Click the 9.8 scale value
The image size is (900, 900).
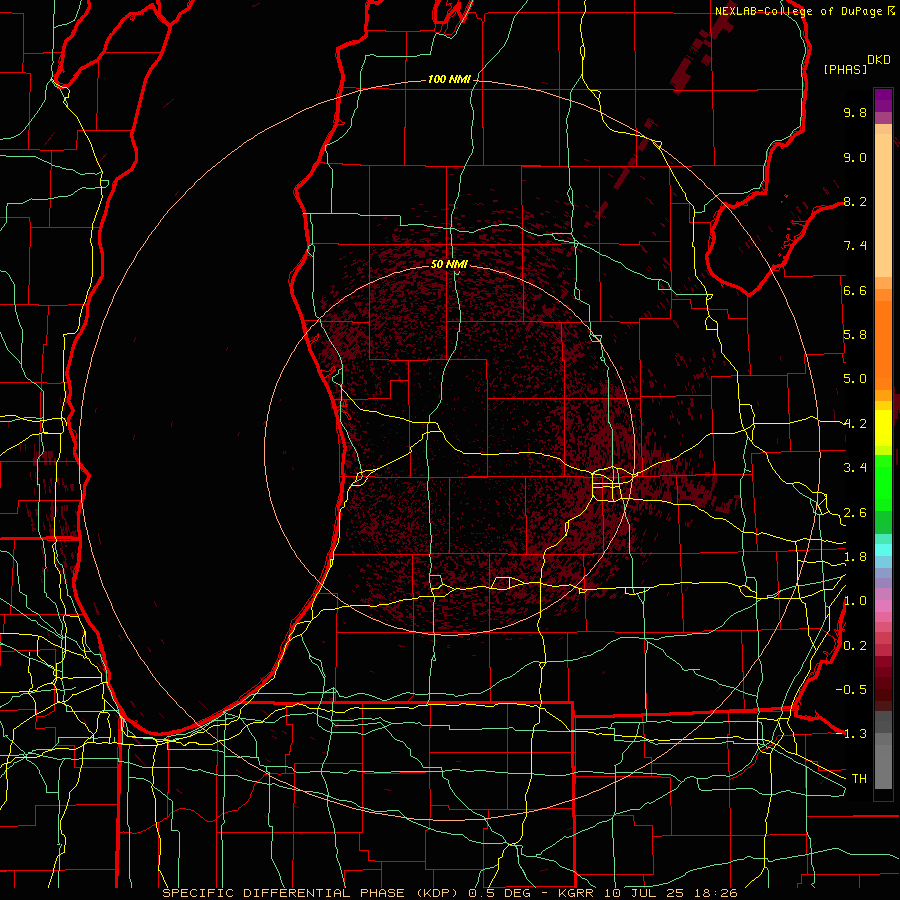coord(855,112)
